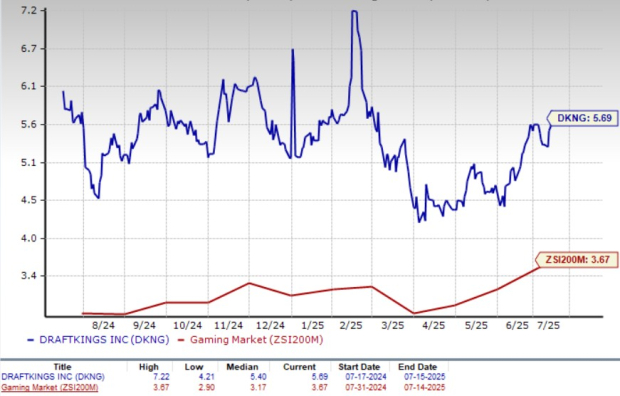Click the Gaming Market low value 2.90
The width and height of the screenshot is (620, 396).
[206, 387]
